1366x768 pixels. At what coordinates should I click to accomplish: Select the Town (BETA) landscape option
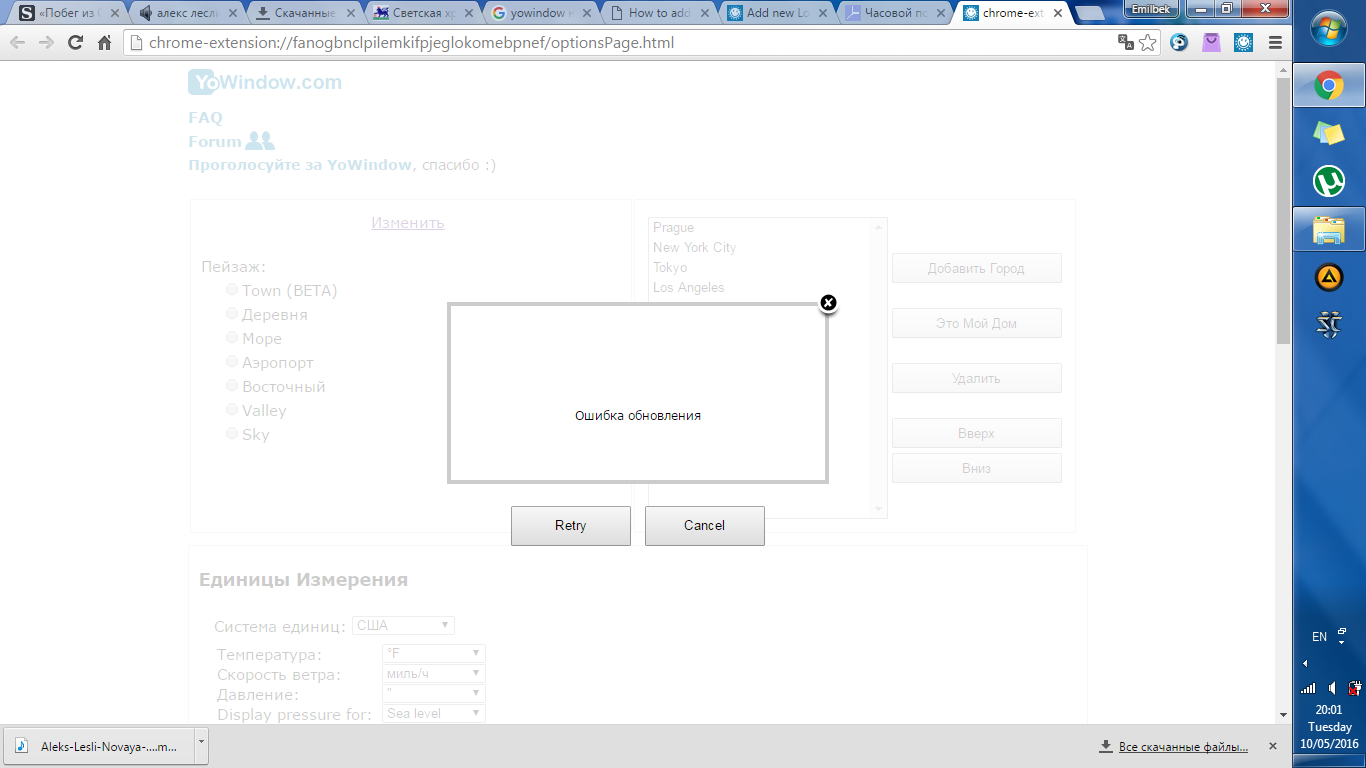(x=232, y=290)
